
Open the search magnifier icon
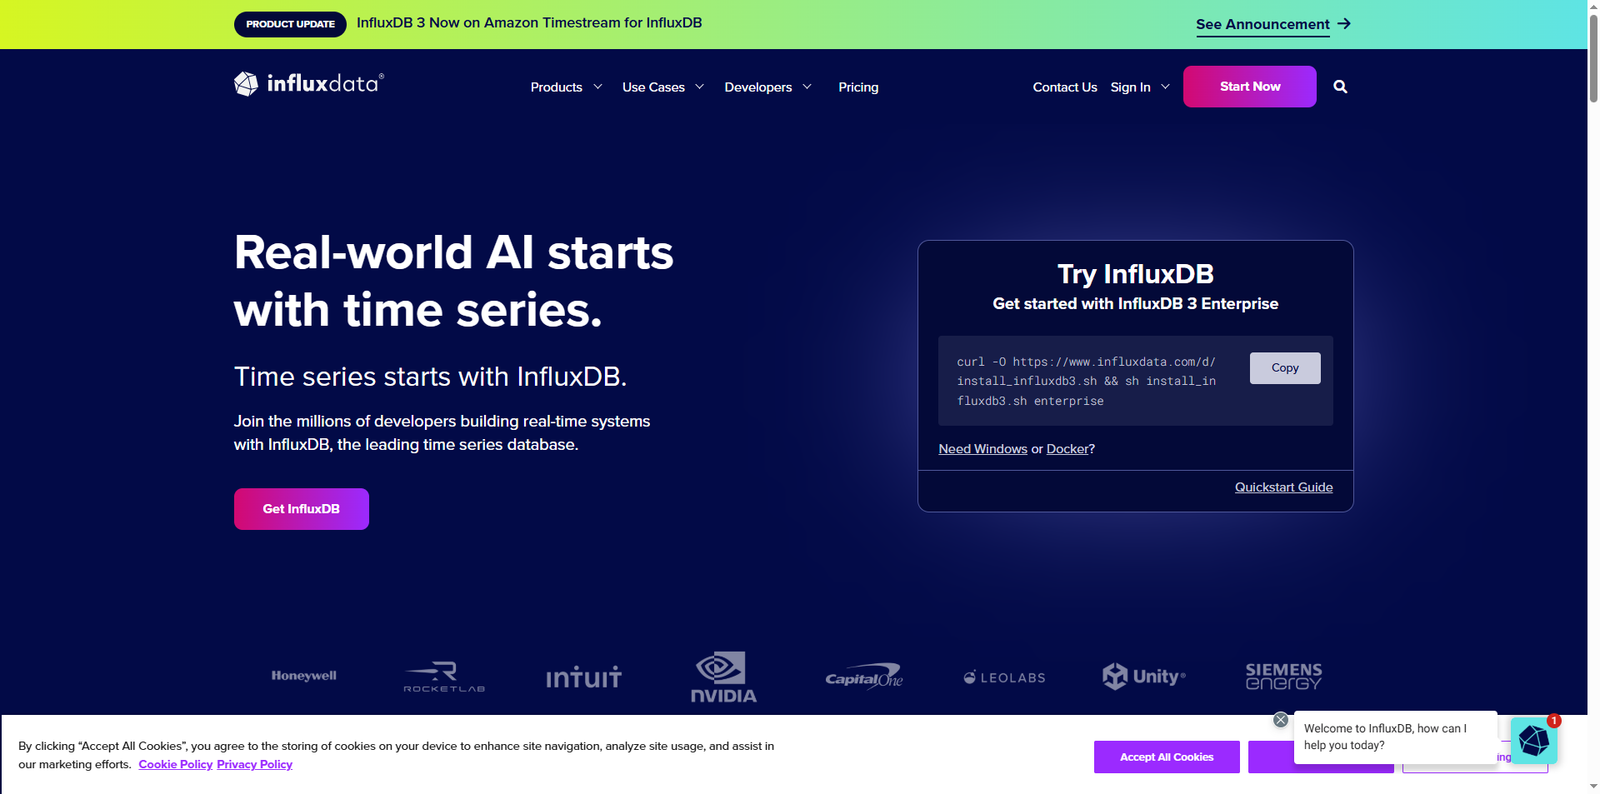click(x=1340, y=87)
